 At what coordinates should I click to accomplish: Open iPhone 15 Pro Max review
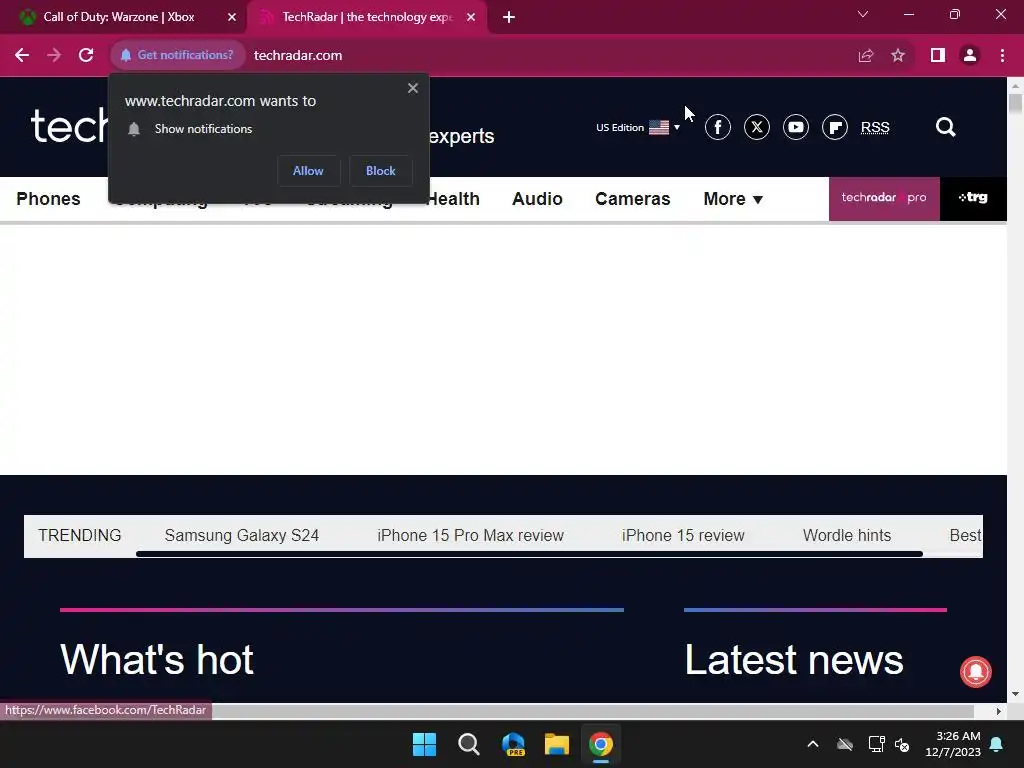(470, 536)
